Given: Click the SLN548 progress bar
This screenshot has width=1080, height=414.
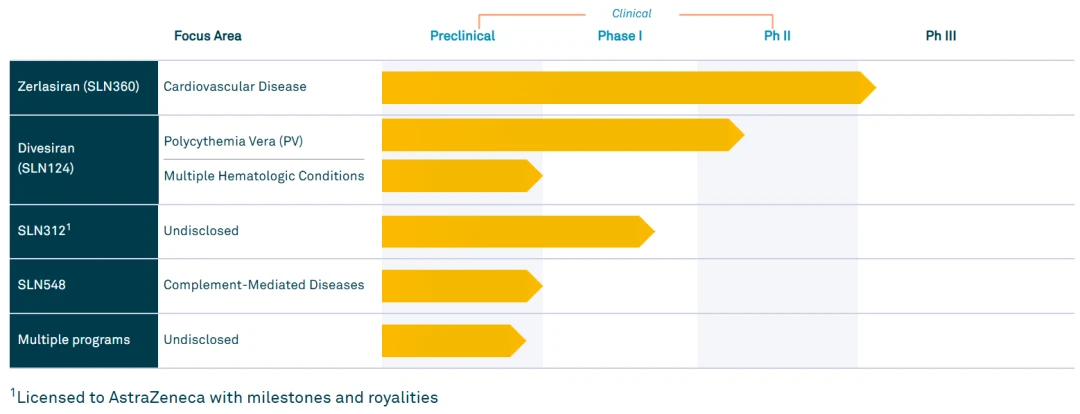Looking at the screenshot, I should coord(462,286).
